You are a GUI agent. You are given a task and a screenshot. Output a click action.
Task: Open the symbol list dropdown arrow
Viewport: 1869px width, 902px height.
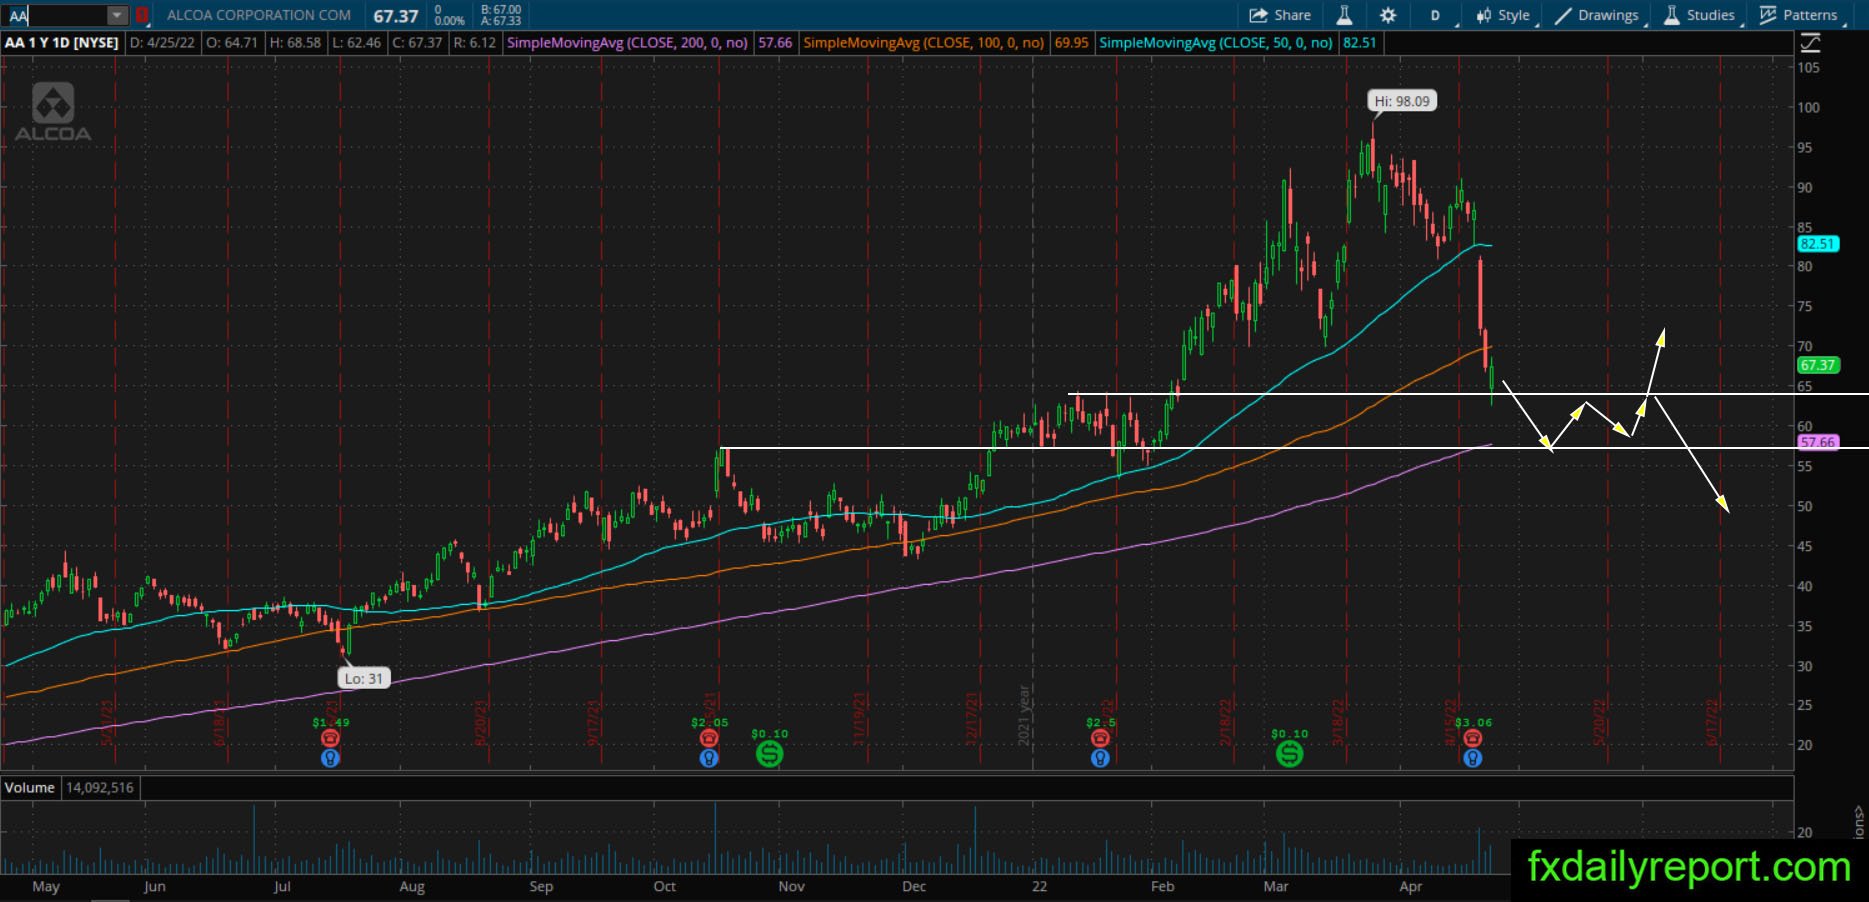coord(117,15)
